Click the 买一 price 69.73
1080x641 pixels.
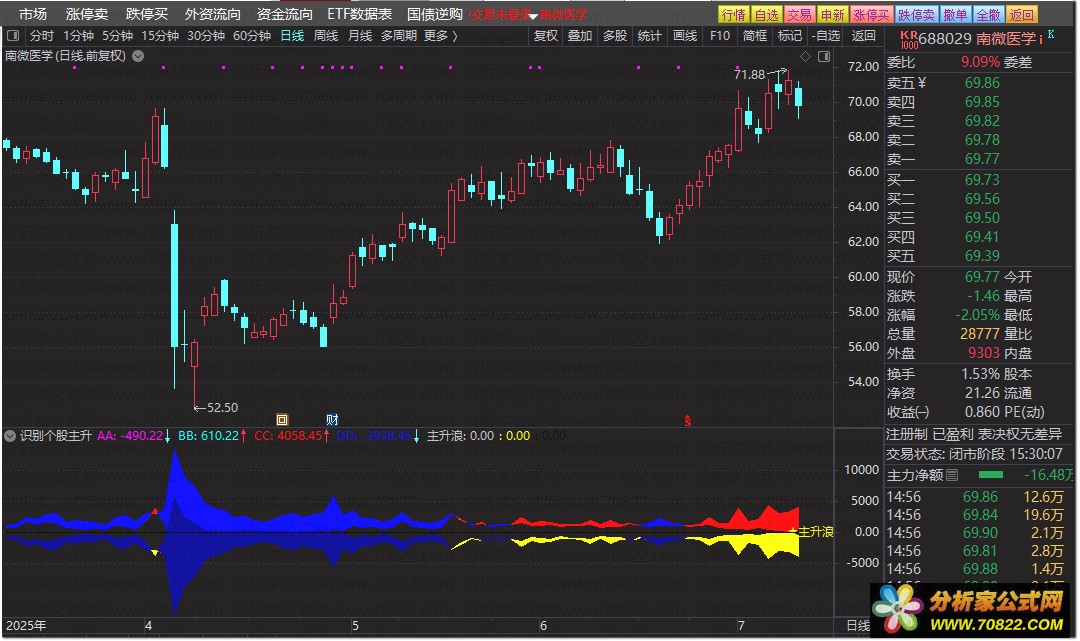982,180
